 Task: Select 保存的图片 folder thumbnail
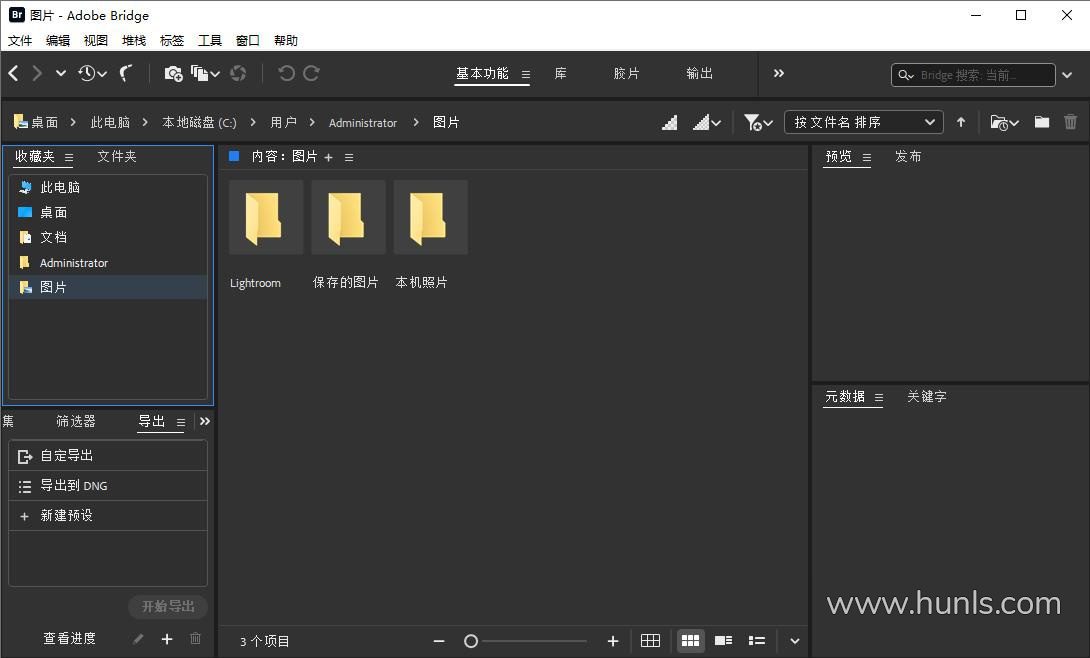tap(348, 217)
